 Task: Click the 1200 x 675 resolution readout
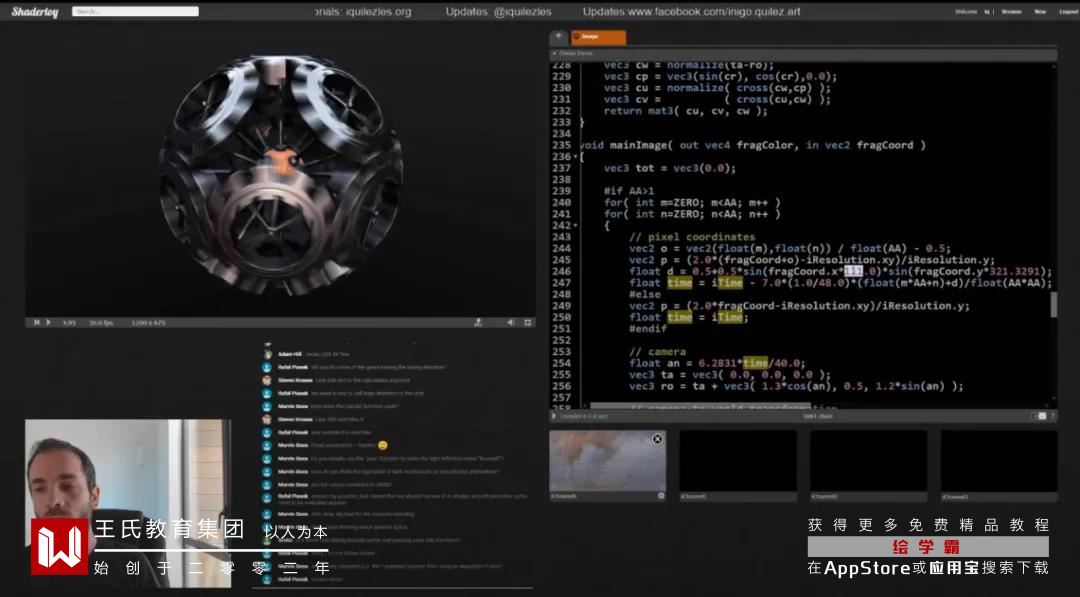pos(149,322)
